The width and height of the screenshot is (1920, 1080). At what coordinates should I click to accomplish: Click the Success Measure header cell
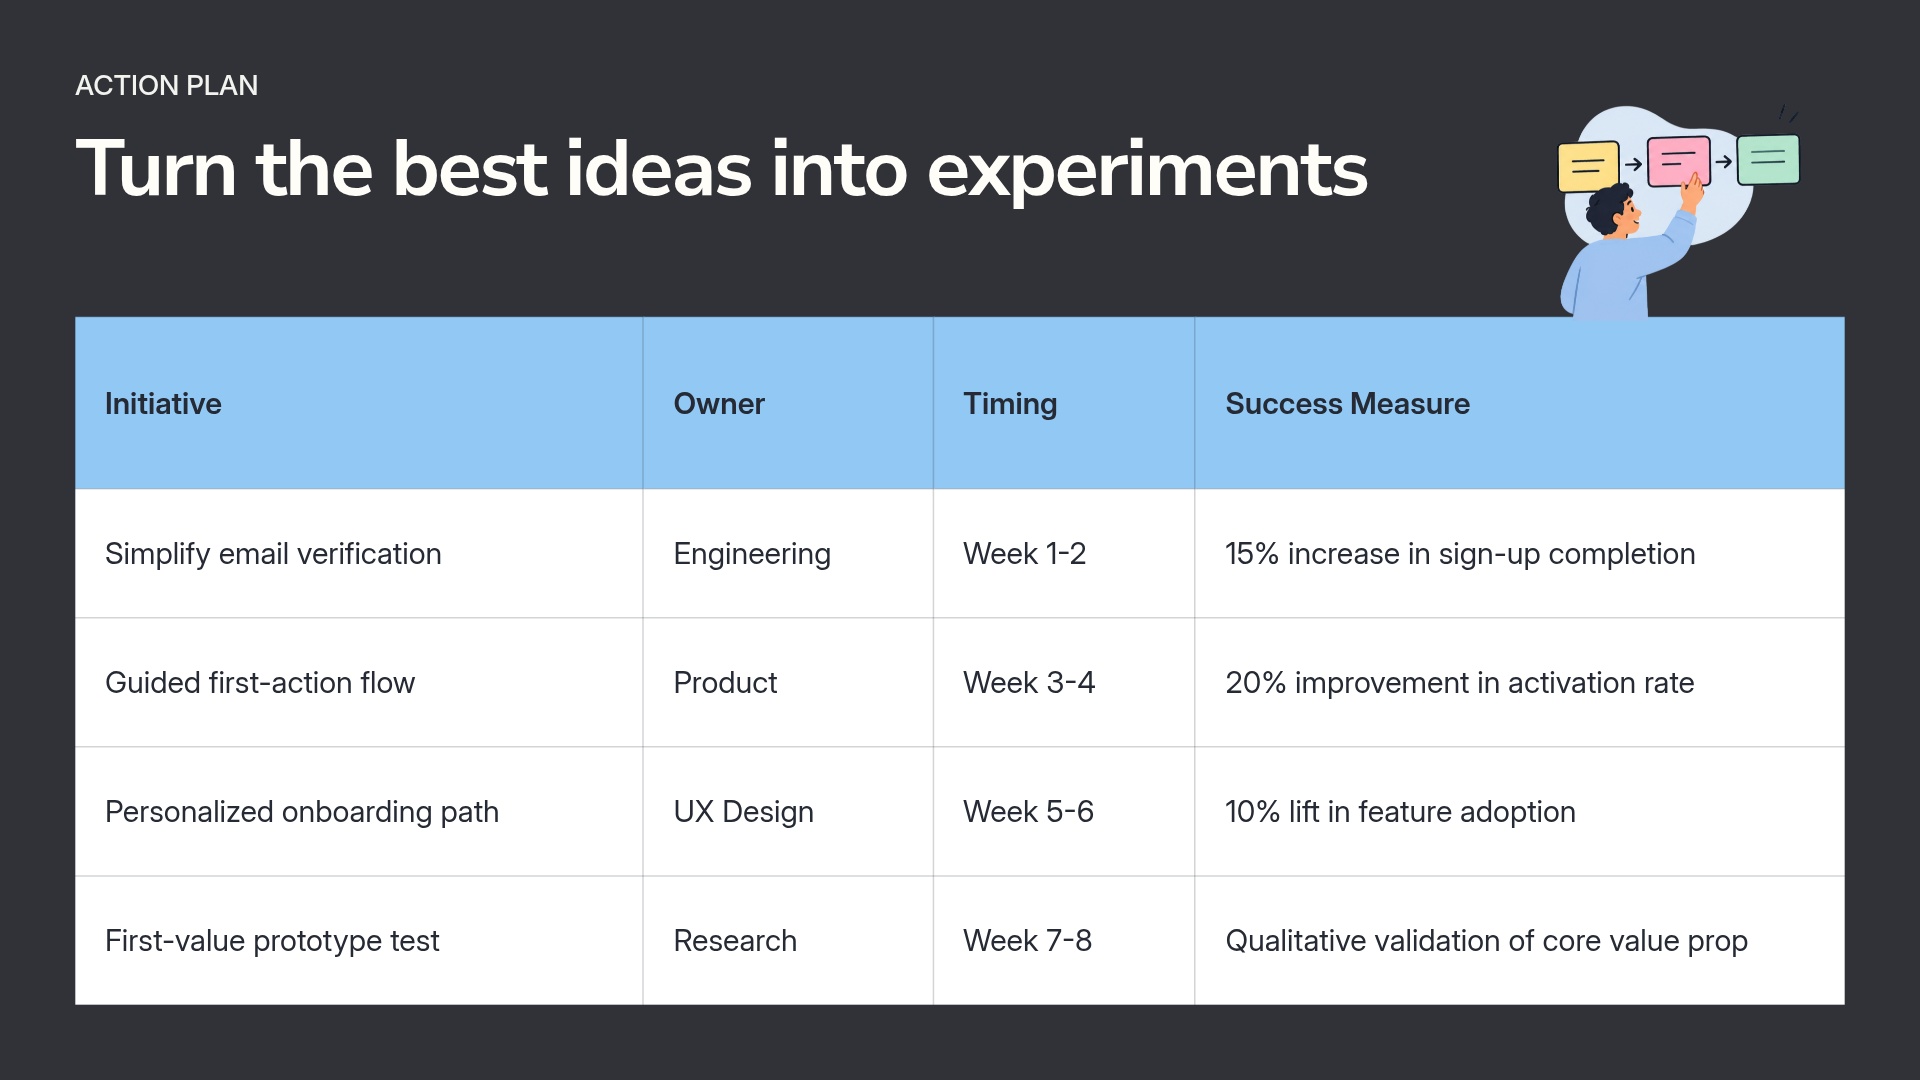[1519, 403]
